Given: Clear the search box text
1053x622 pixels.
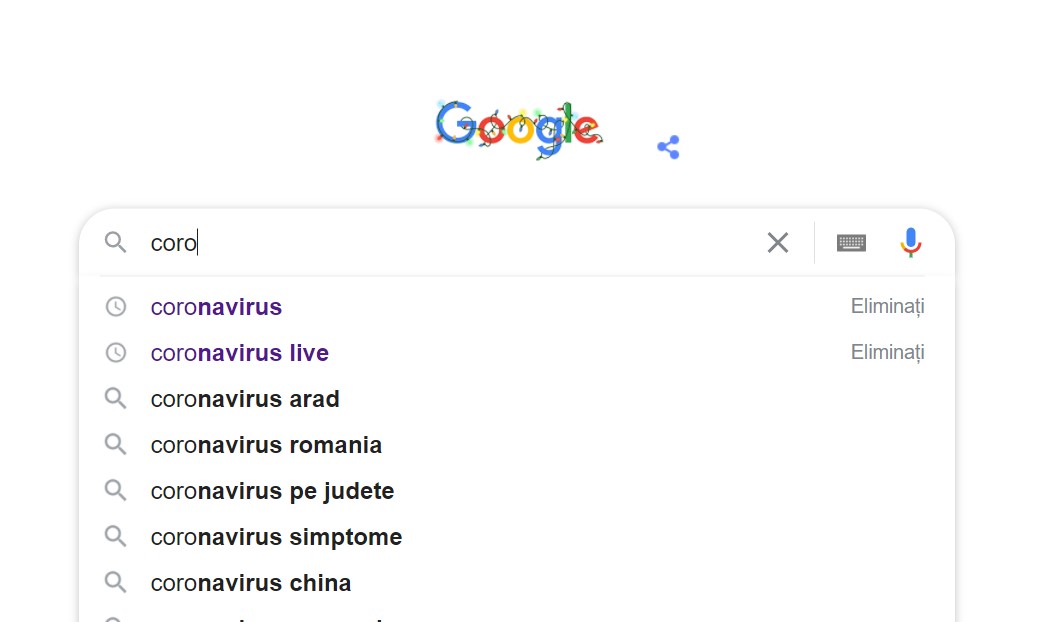Looking at the screenshot, I should tap(777, 242).
